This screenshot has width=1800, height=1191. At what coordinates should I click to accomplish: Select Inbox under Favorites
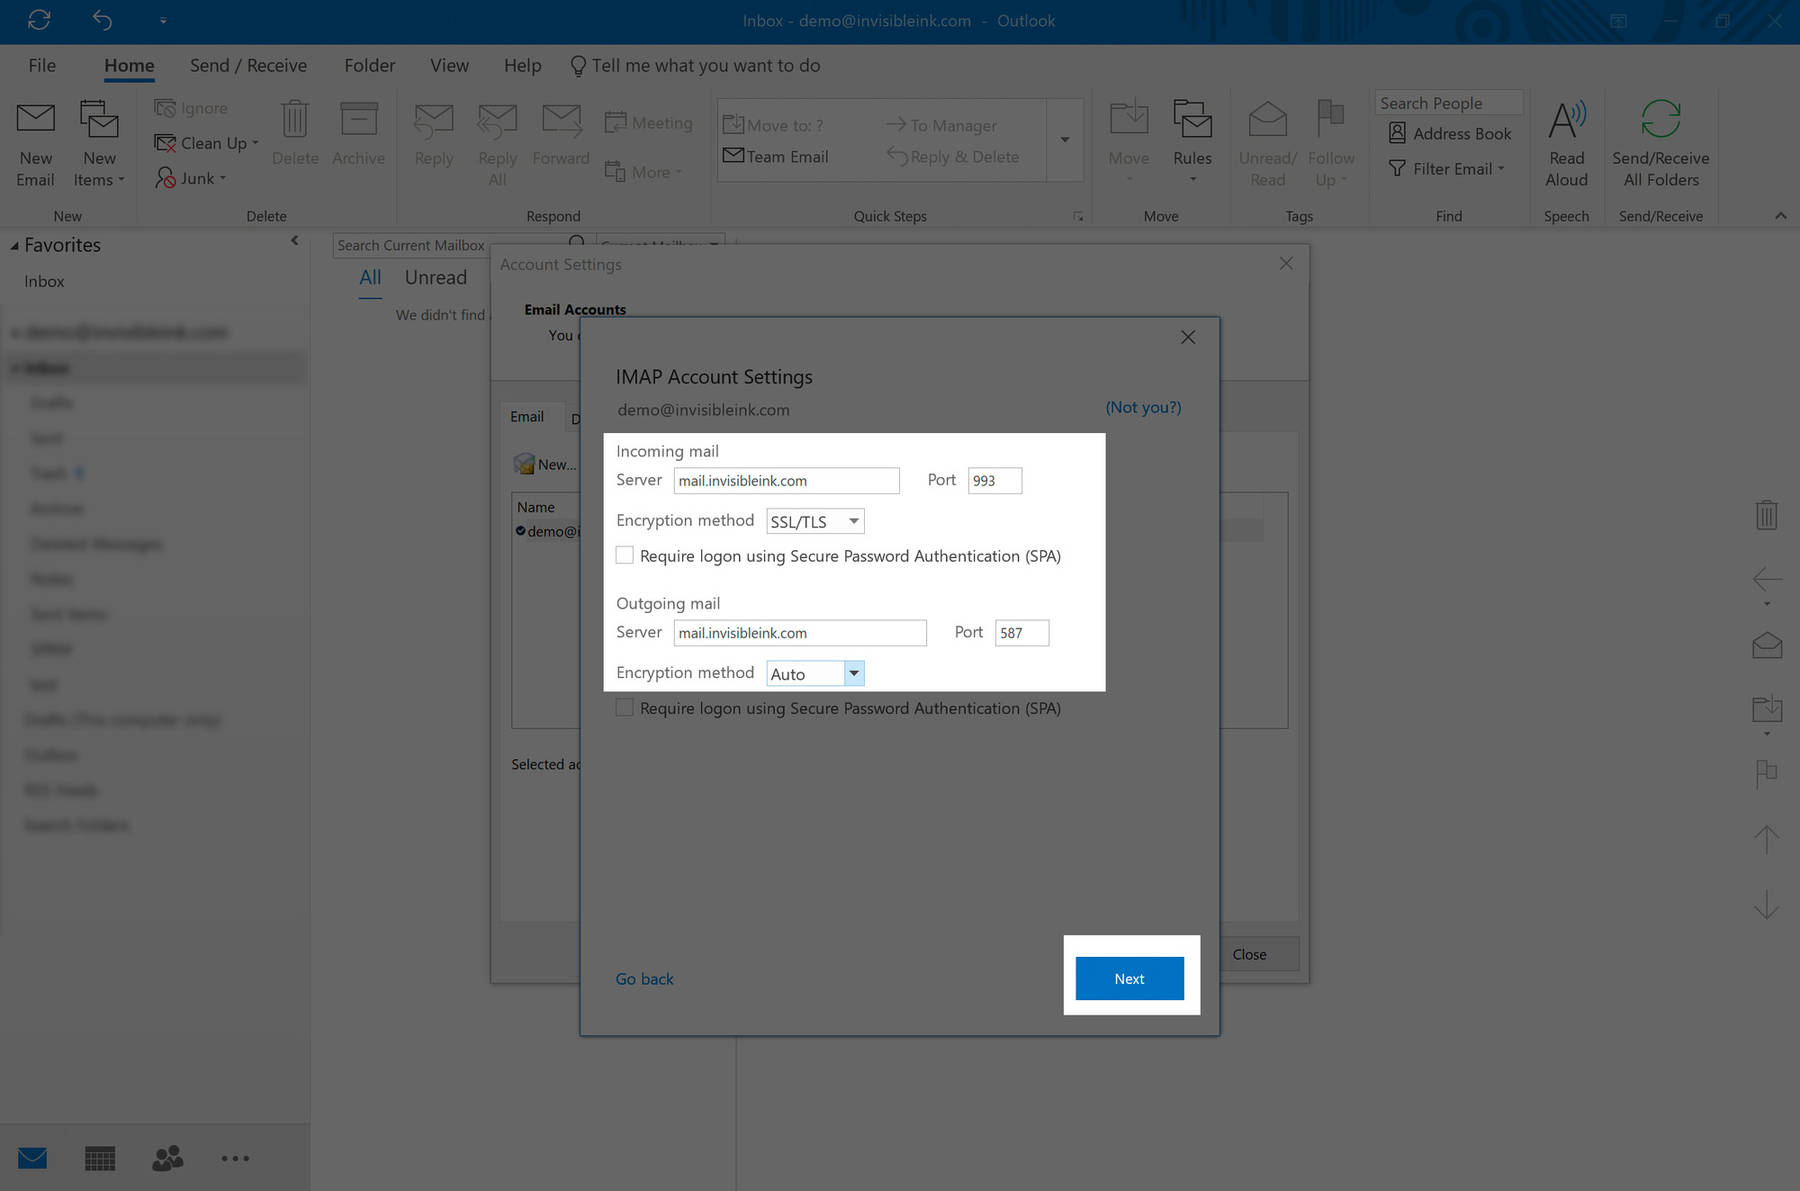(44, 281)
